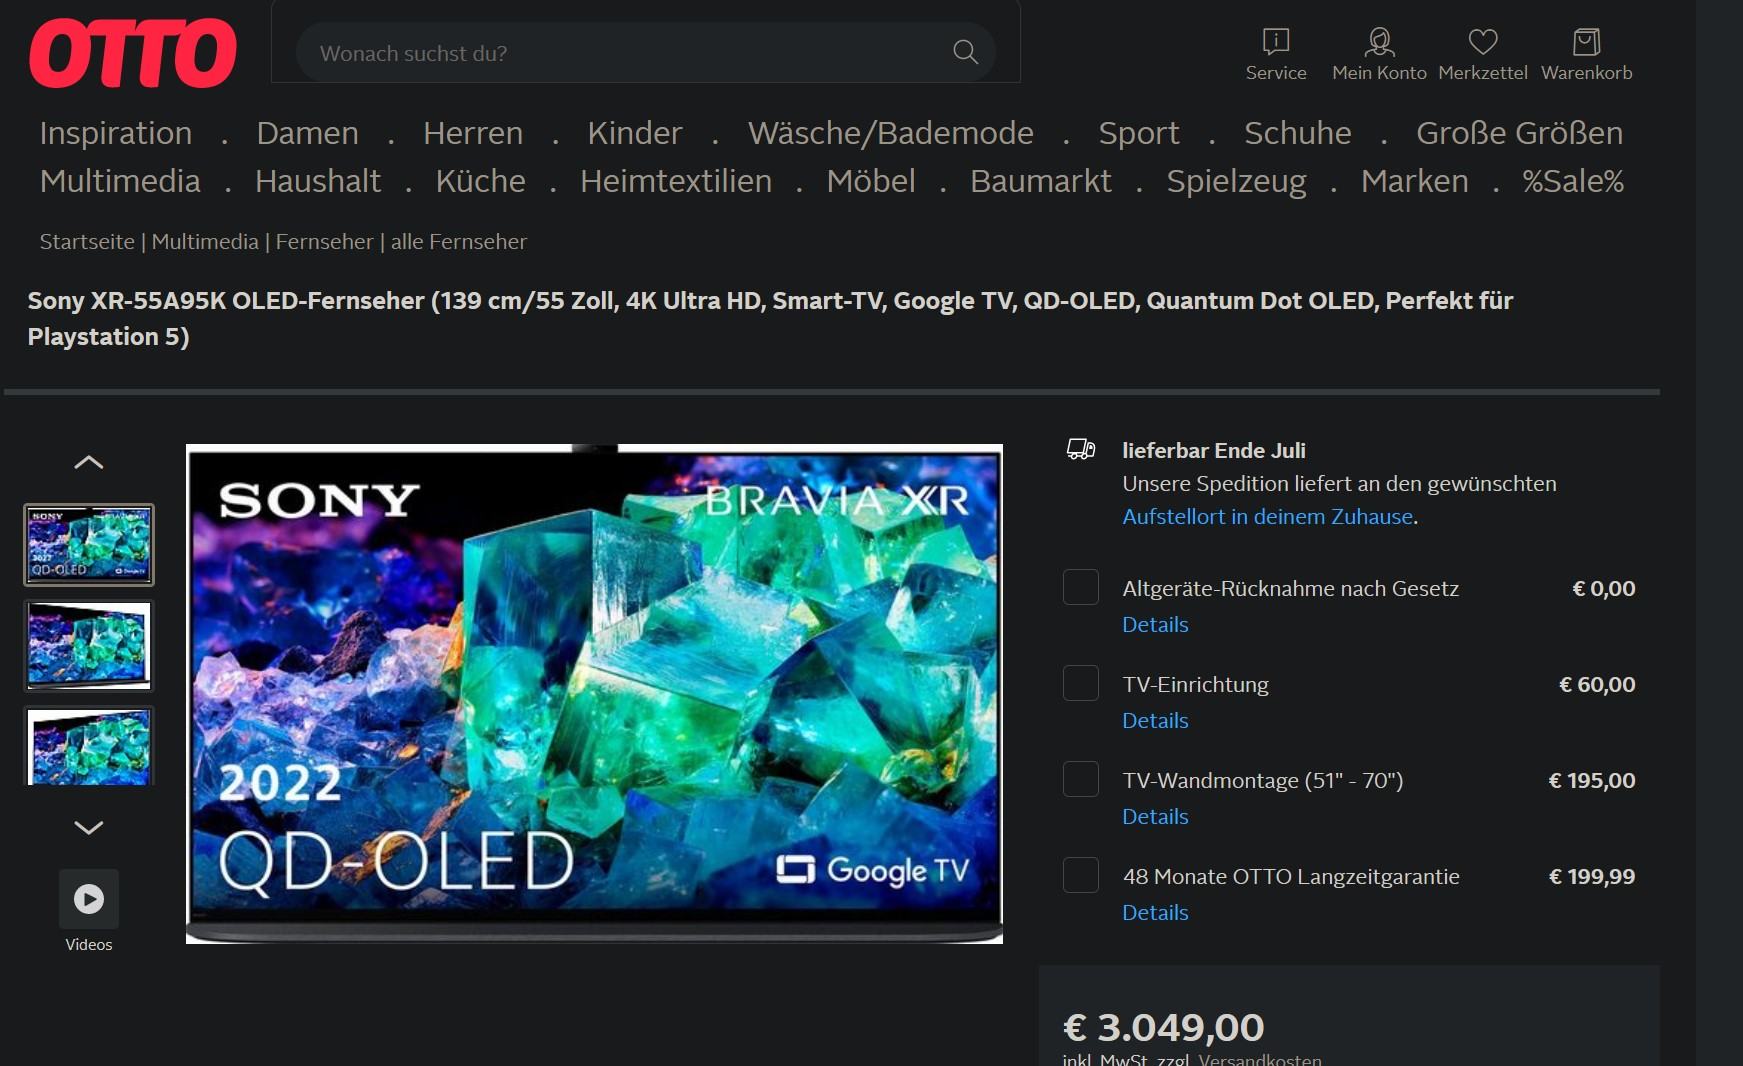Enable the TV-Einrichtung service checkbox
This screenshot has width=1743, height=1066.
pos(1081,683)
